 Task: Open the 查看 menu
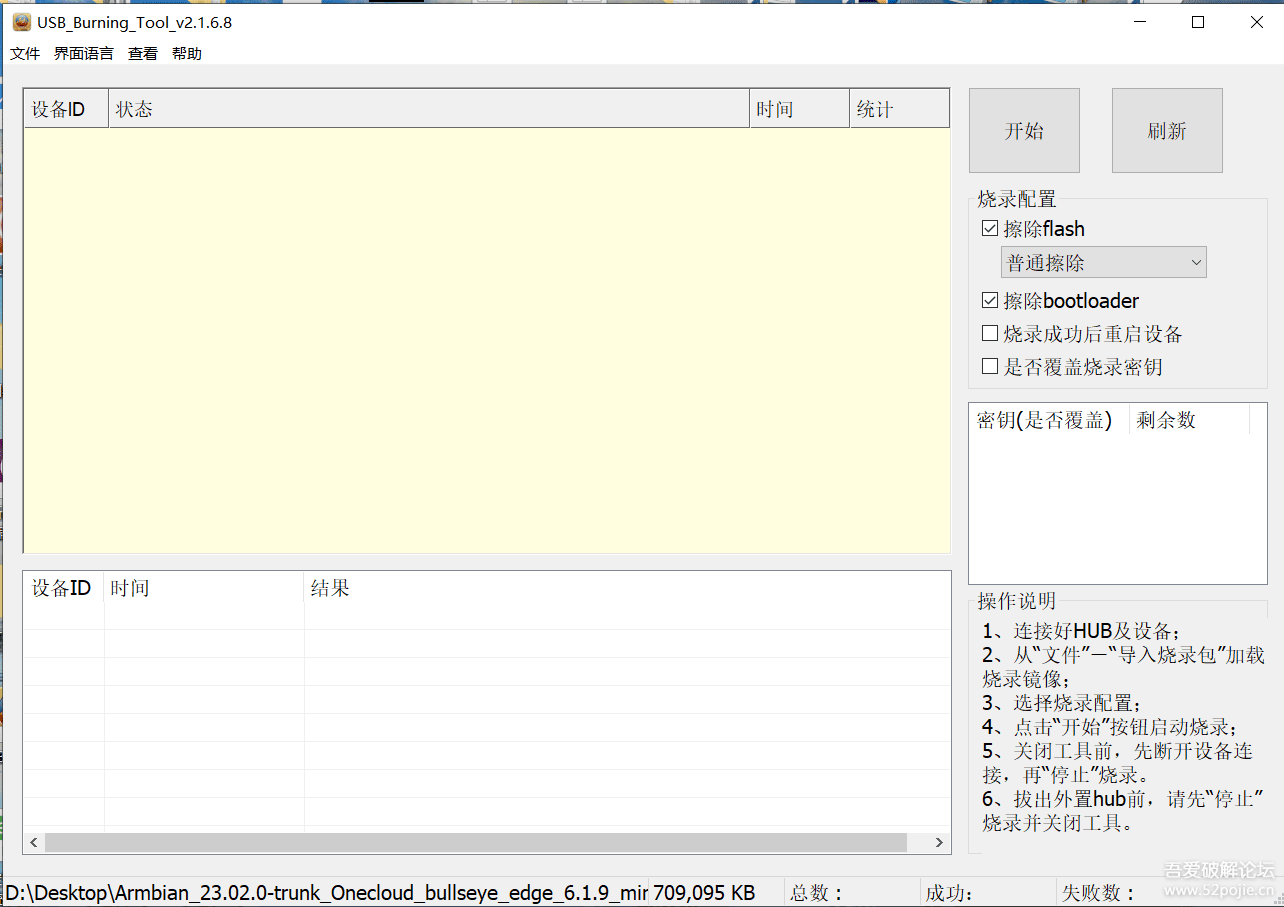point(143,54)
